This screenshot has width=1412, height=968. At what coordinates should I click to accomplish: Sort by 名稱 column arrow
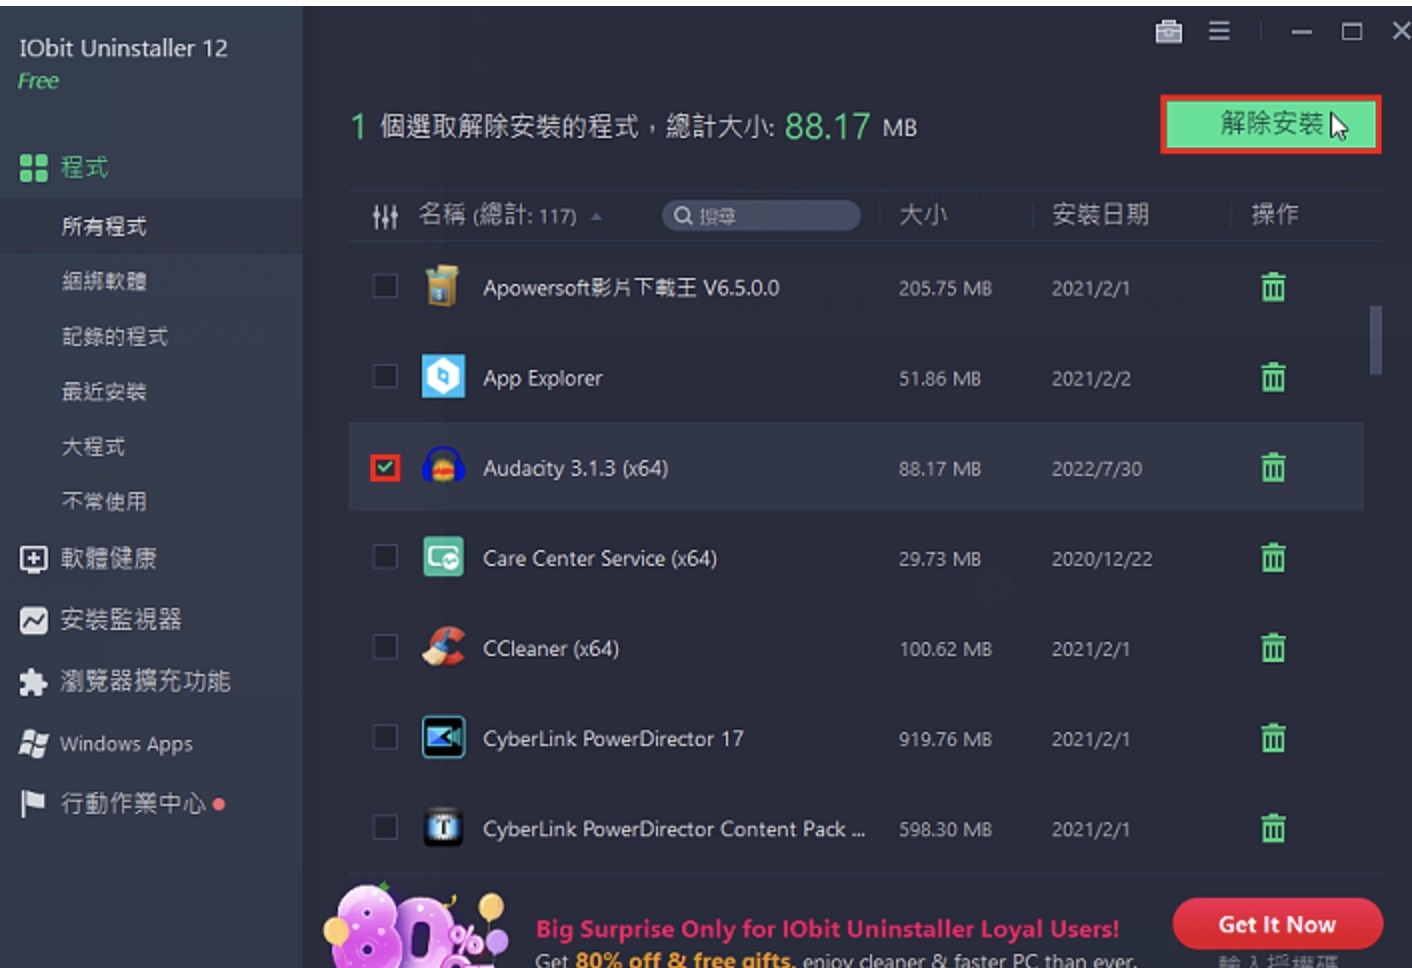coord(596,216)
